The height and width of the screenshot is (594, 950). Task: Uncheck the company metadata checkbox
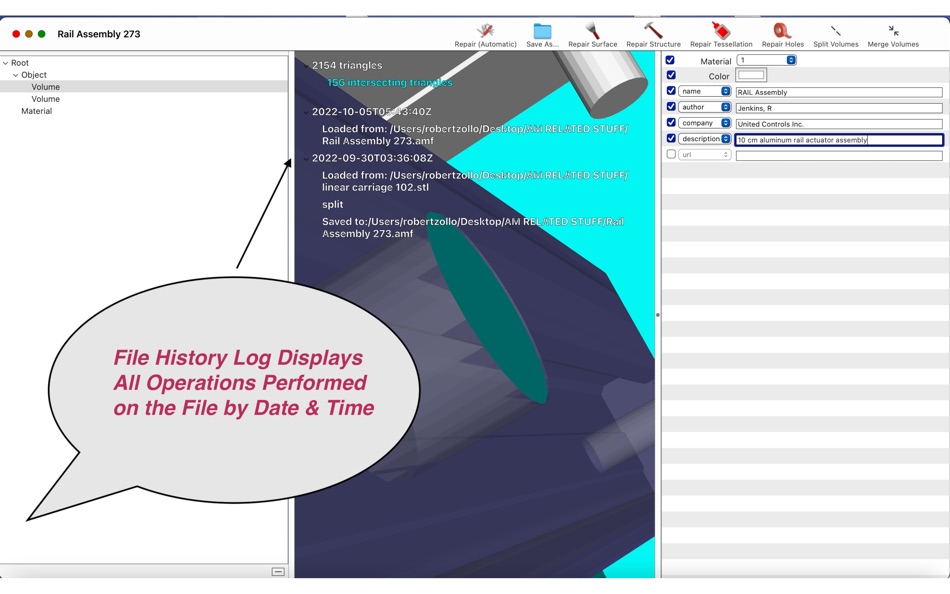tap(671, 122)
